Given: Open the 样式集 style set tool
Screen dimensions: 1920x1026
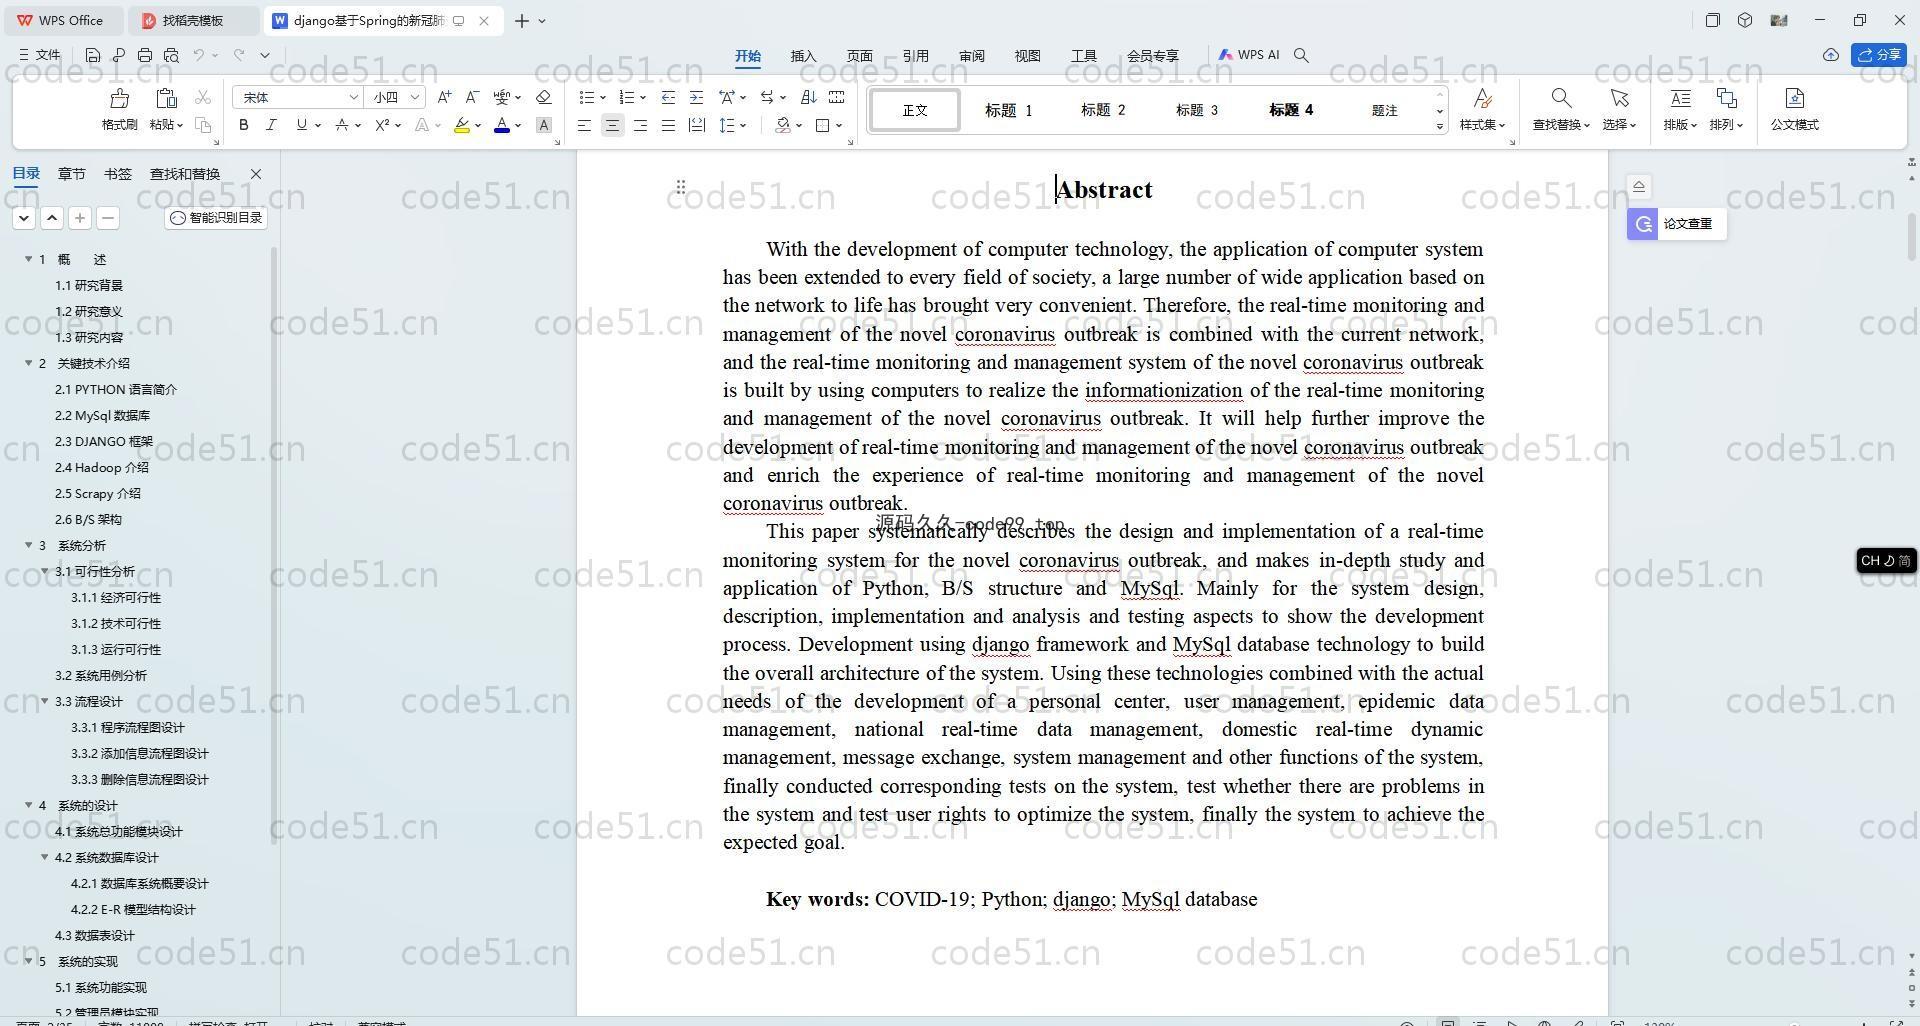Looking at the screenshot, I should tap(1482, 109).
